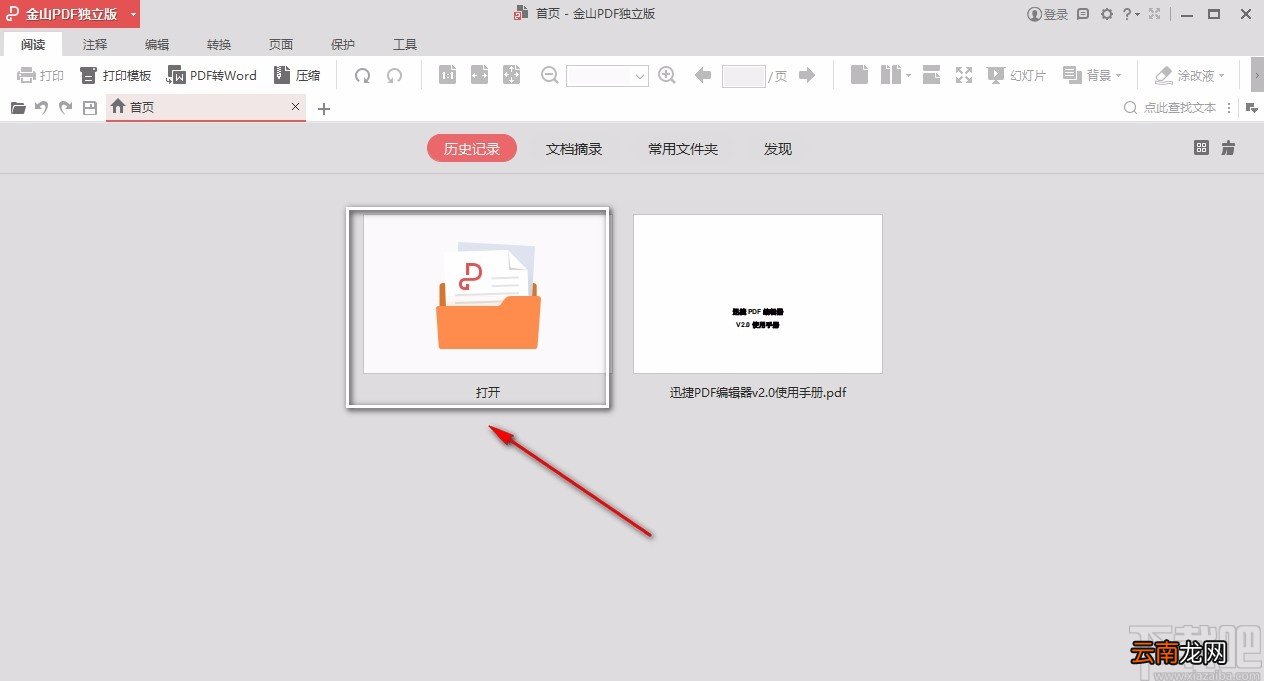Enter full-screen view from the toolbar
The height and width of the screenshot is (681, 1264).
tap(964, 75)
